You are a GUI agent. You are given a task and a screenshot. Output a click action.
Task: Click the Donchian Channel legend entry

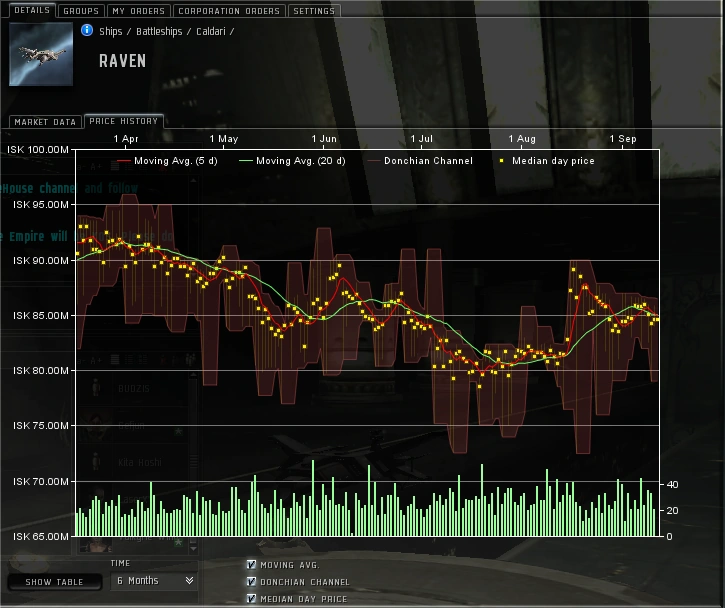420,161
